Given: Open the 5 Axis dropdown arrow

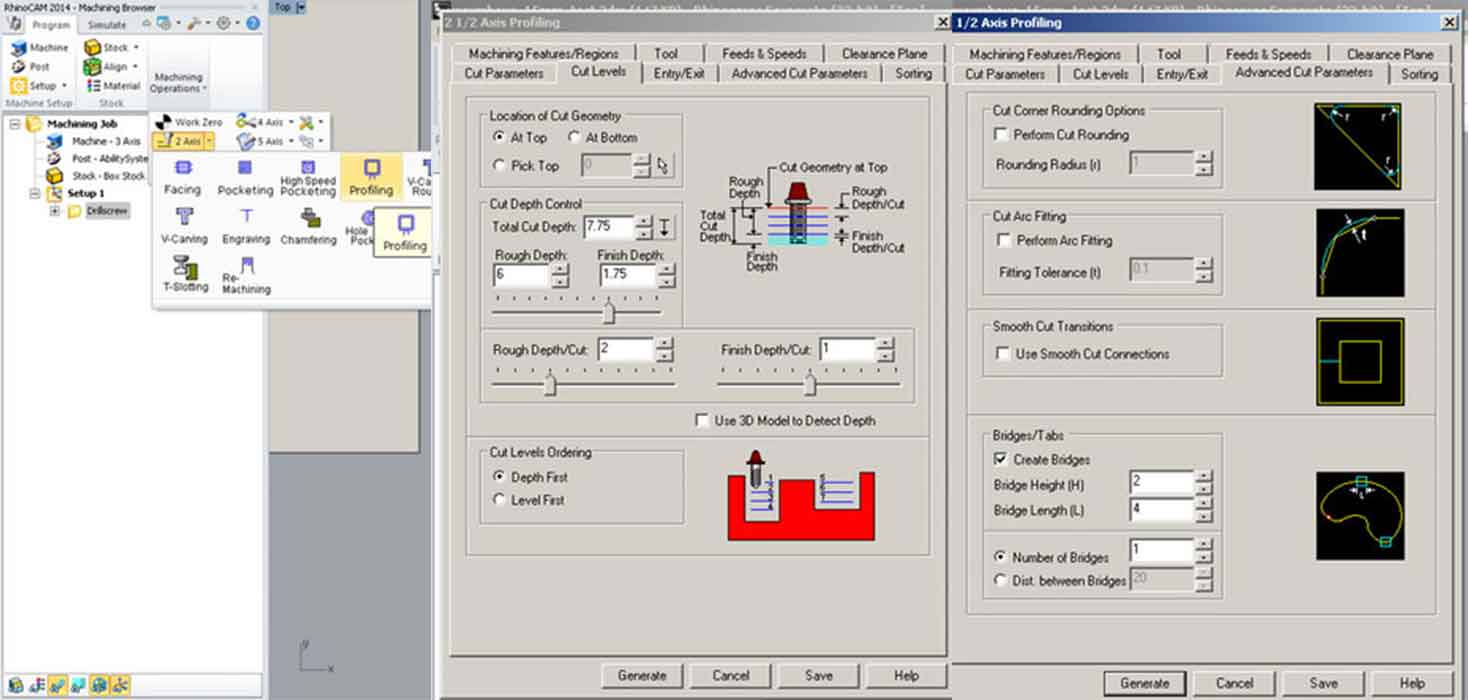Looking at the screenshot, I should pyautogui.click(x=291, y=142).
